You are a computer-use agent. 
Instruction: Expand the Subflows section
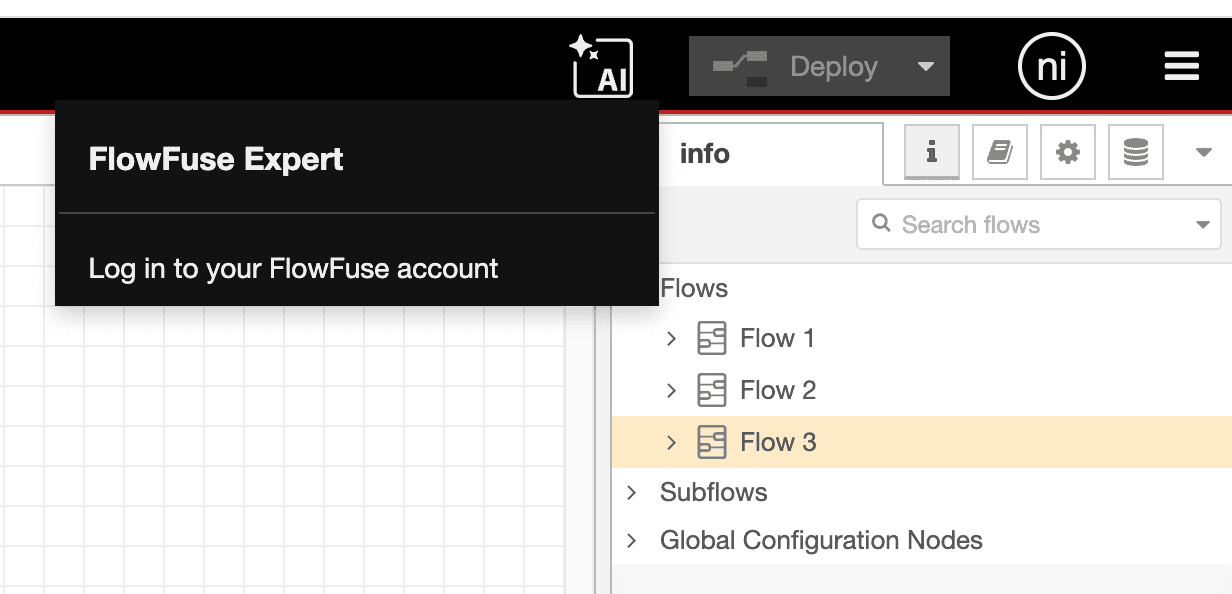(x=631, y=492)
